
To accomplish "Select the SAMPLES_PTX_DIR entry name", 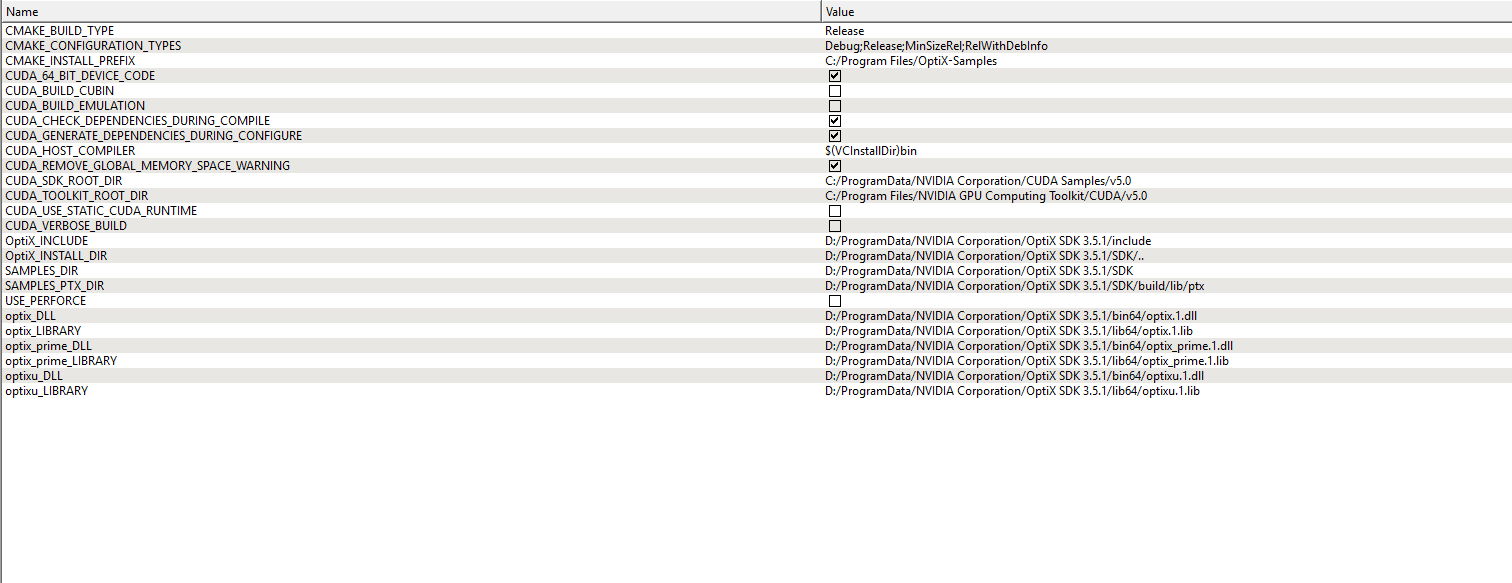I will (x=54, y=286).
